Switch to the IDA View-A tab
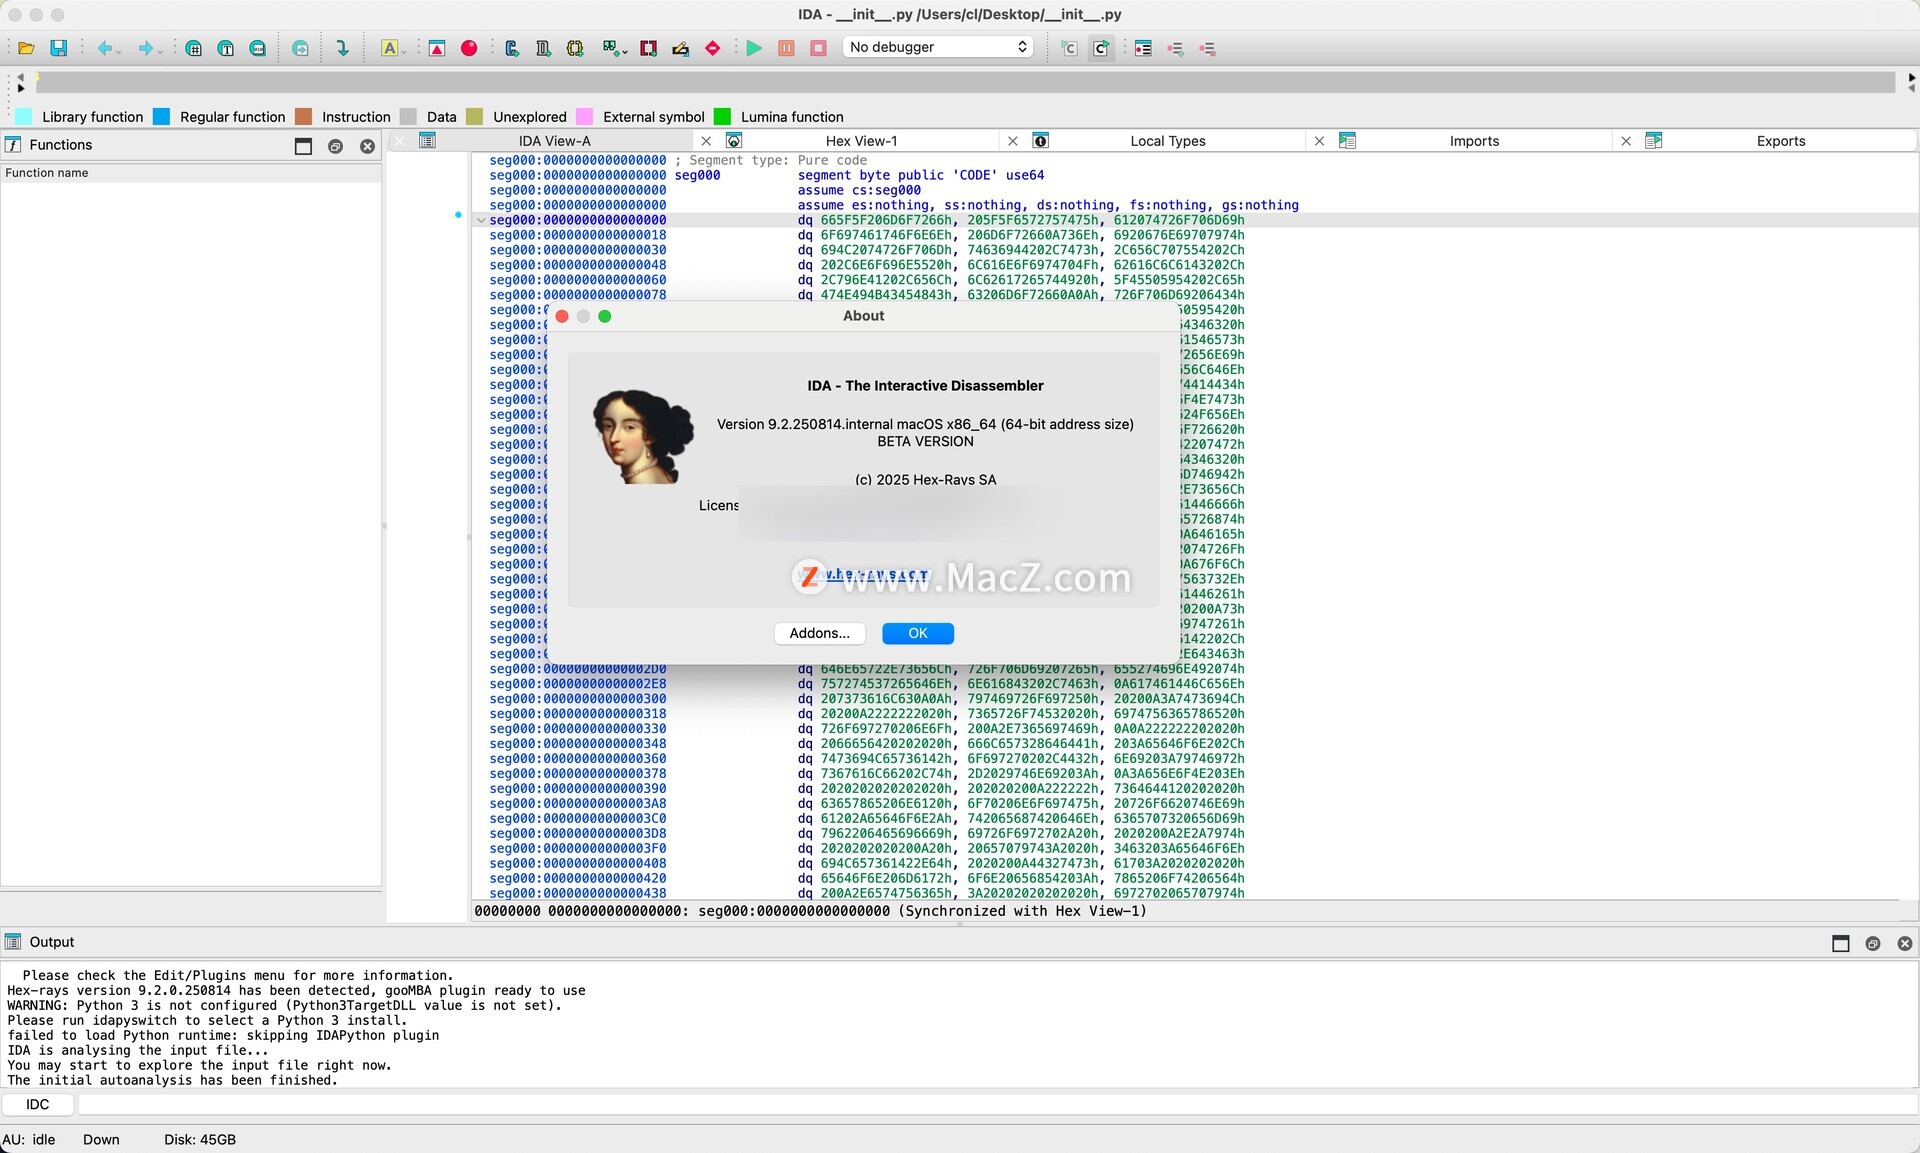Screen dimensions: 1920x1153 coord(555,141)
